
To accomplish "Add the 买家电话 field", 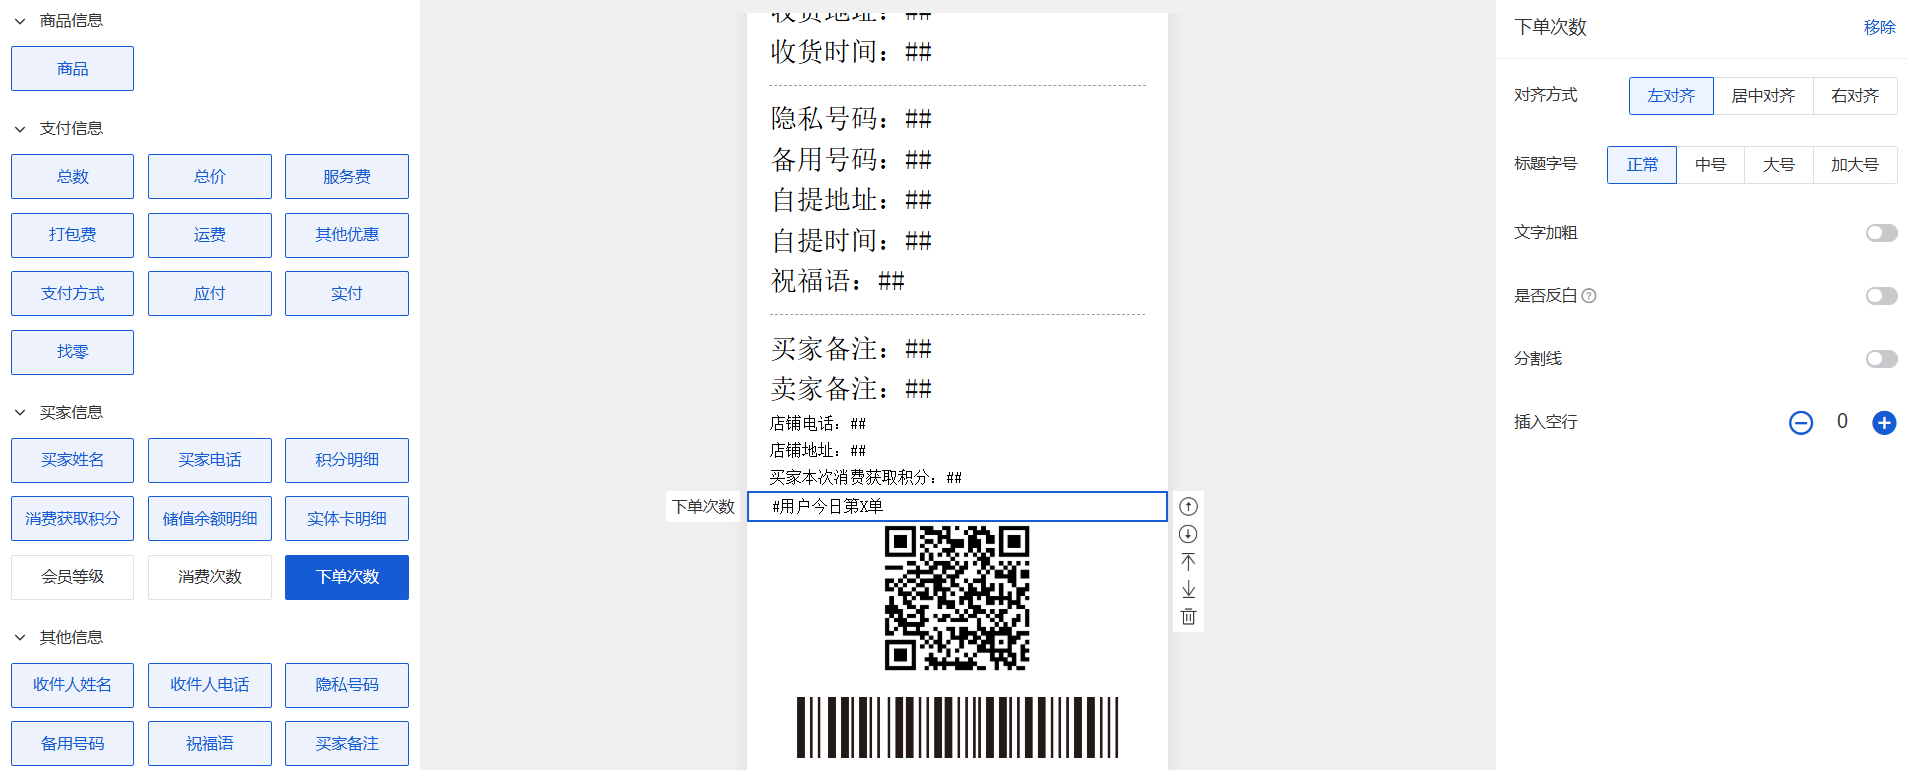I will [x=209, y=460].
